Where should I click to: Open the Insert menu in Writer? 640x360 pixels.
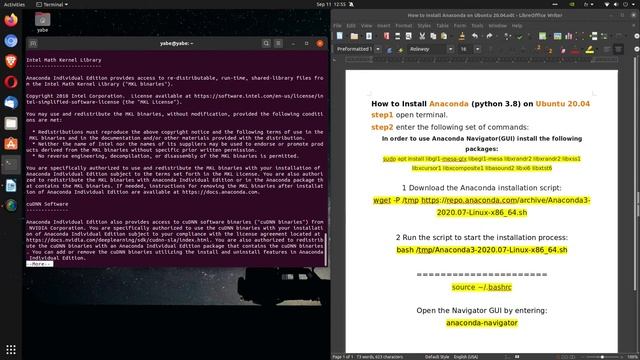point(383,26)
